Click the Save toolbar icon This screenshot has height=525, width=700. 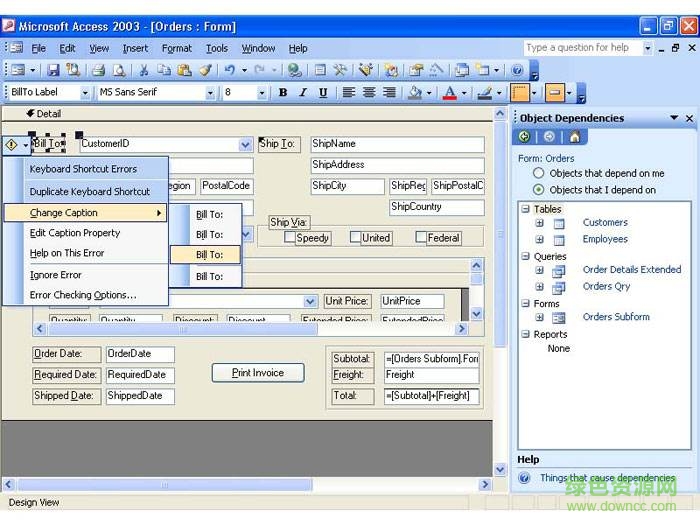click(52, 70)
